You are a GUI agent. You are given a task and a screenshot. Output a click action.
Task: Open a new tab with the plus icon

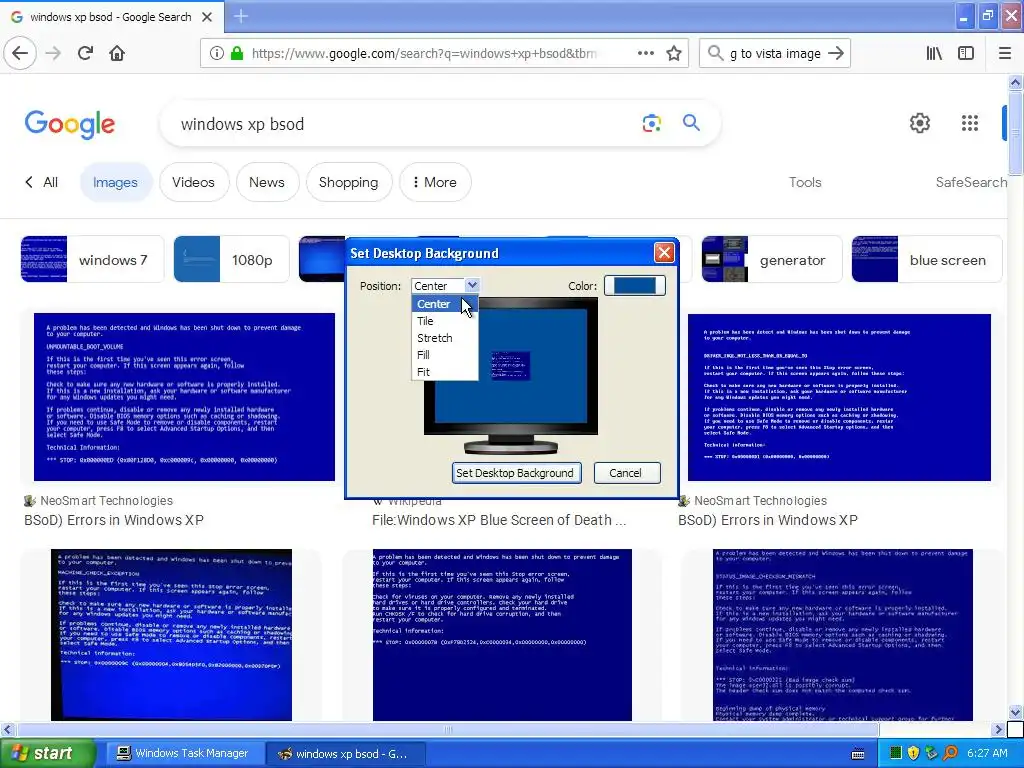[241, 16]
